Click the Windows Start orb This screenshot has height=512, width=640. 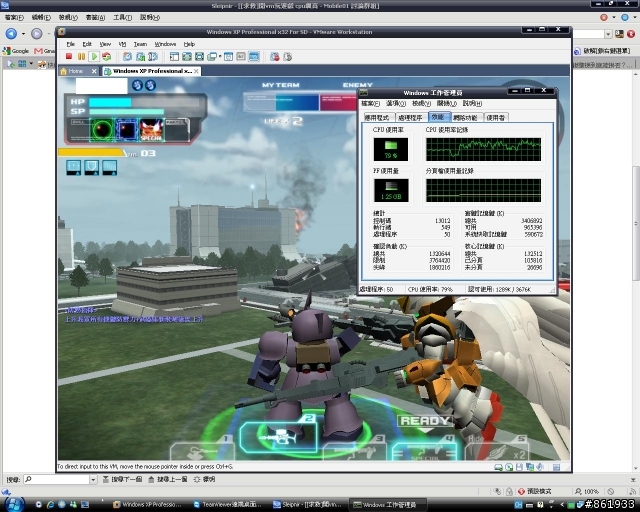[x=13, y=504]
